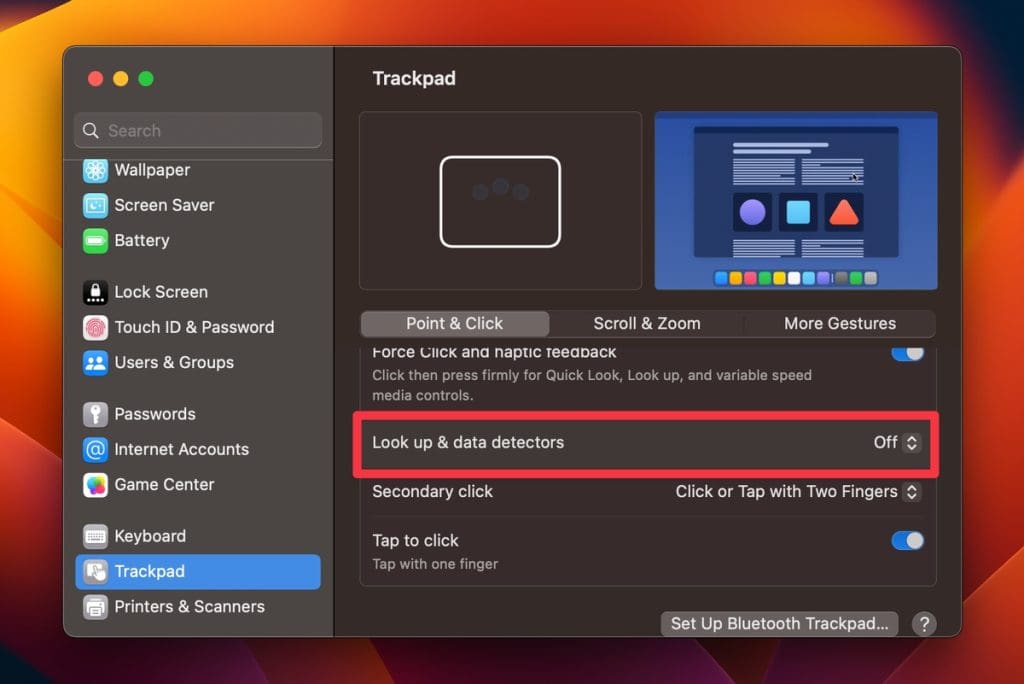The height and width of the screenshot is (684, 1024).
Task: Go to Battery settings
Action: click(x=142, y=240)
